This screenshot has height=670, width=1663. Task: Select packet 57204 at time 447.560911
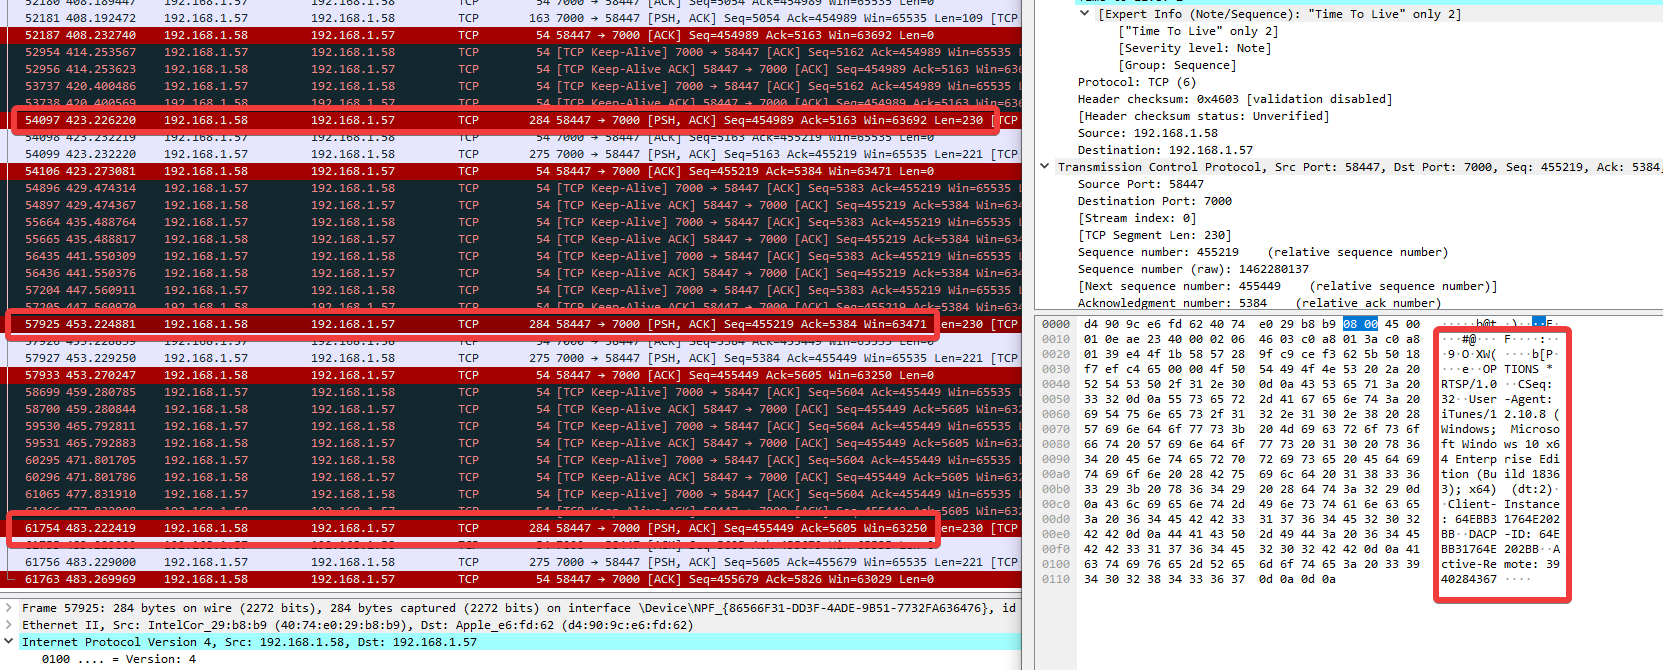[511, 290]
